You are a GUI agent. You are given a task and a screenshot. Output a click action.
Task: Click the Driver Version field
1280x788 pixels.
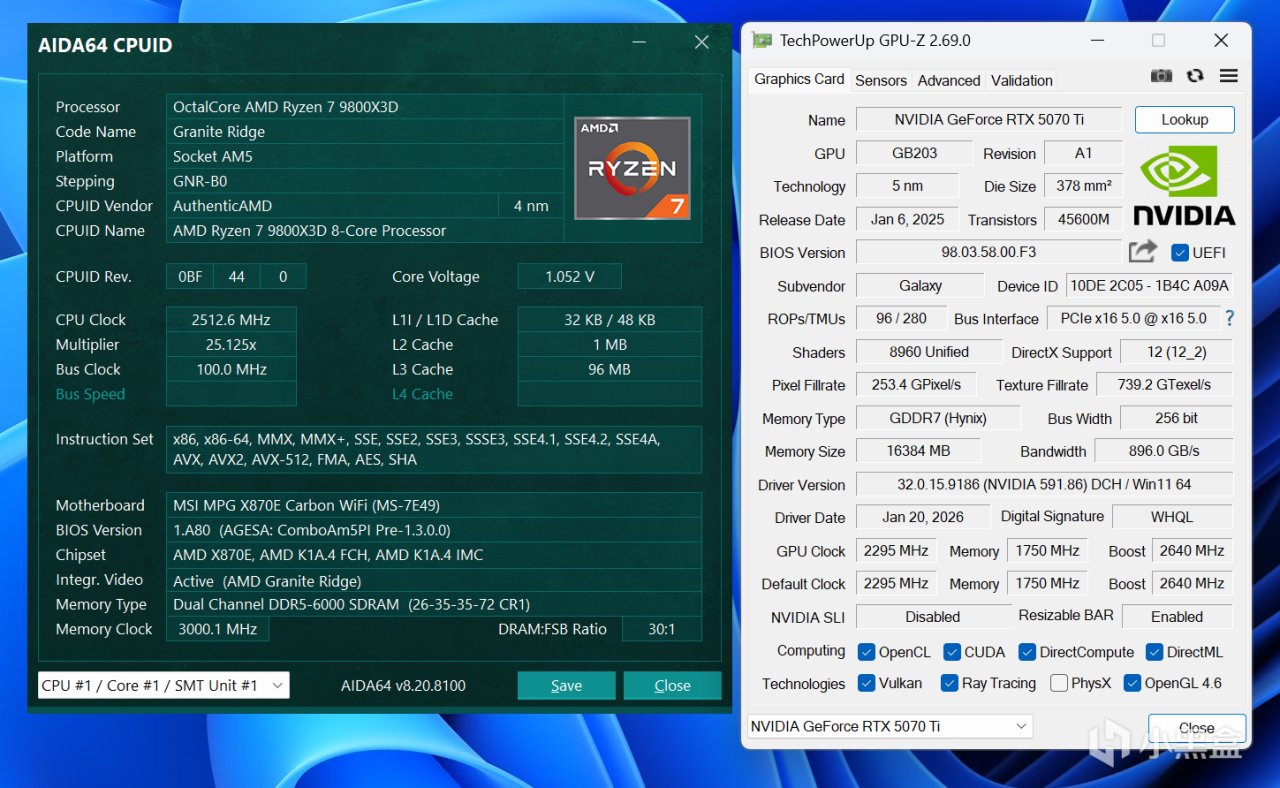[1045, 484]
